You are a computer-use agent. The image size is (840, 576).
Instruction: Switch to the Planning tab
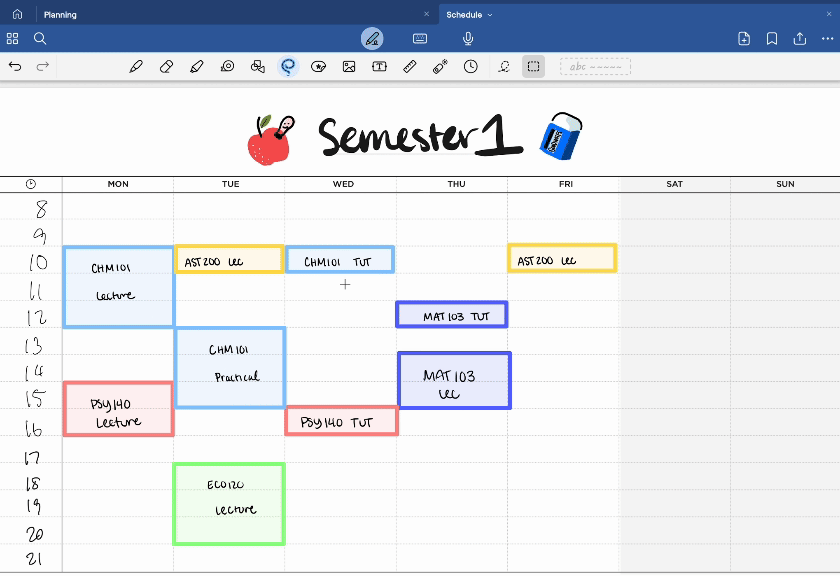tap(60, 15)
